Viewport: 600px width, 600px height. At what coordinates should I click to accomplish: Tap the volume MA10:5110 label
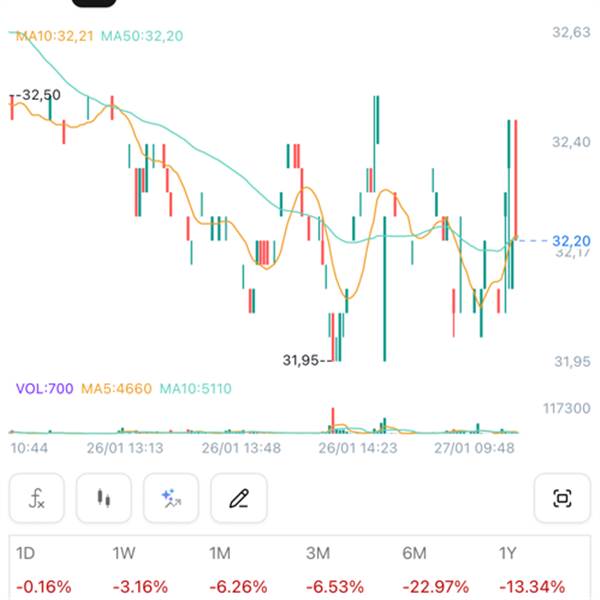coord(196,387)
